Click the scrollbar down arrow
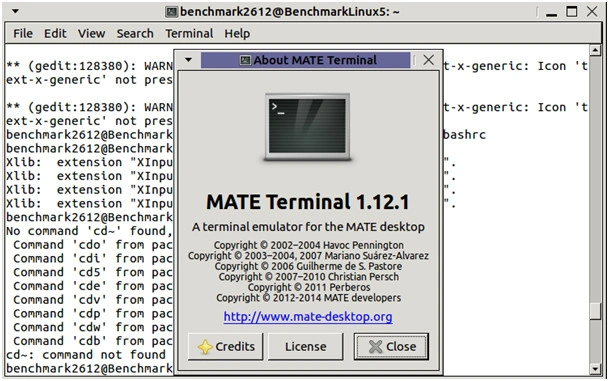 tap(595, 368)
